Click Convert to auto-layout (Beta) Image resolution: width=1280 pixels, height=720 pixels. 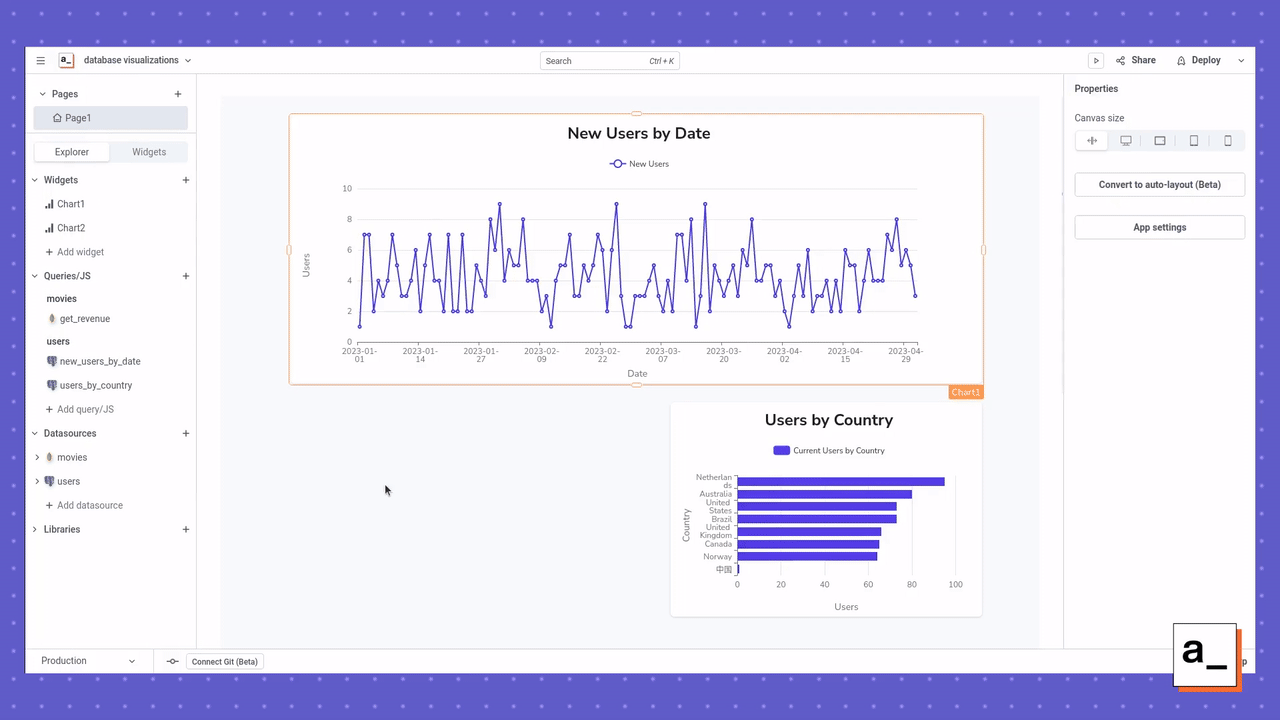click(1159, 184)
